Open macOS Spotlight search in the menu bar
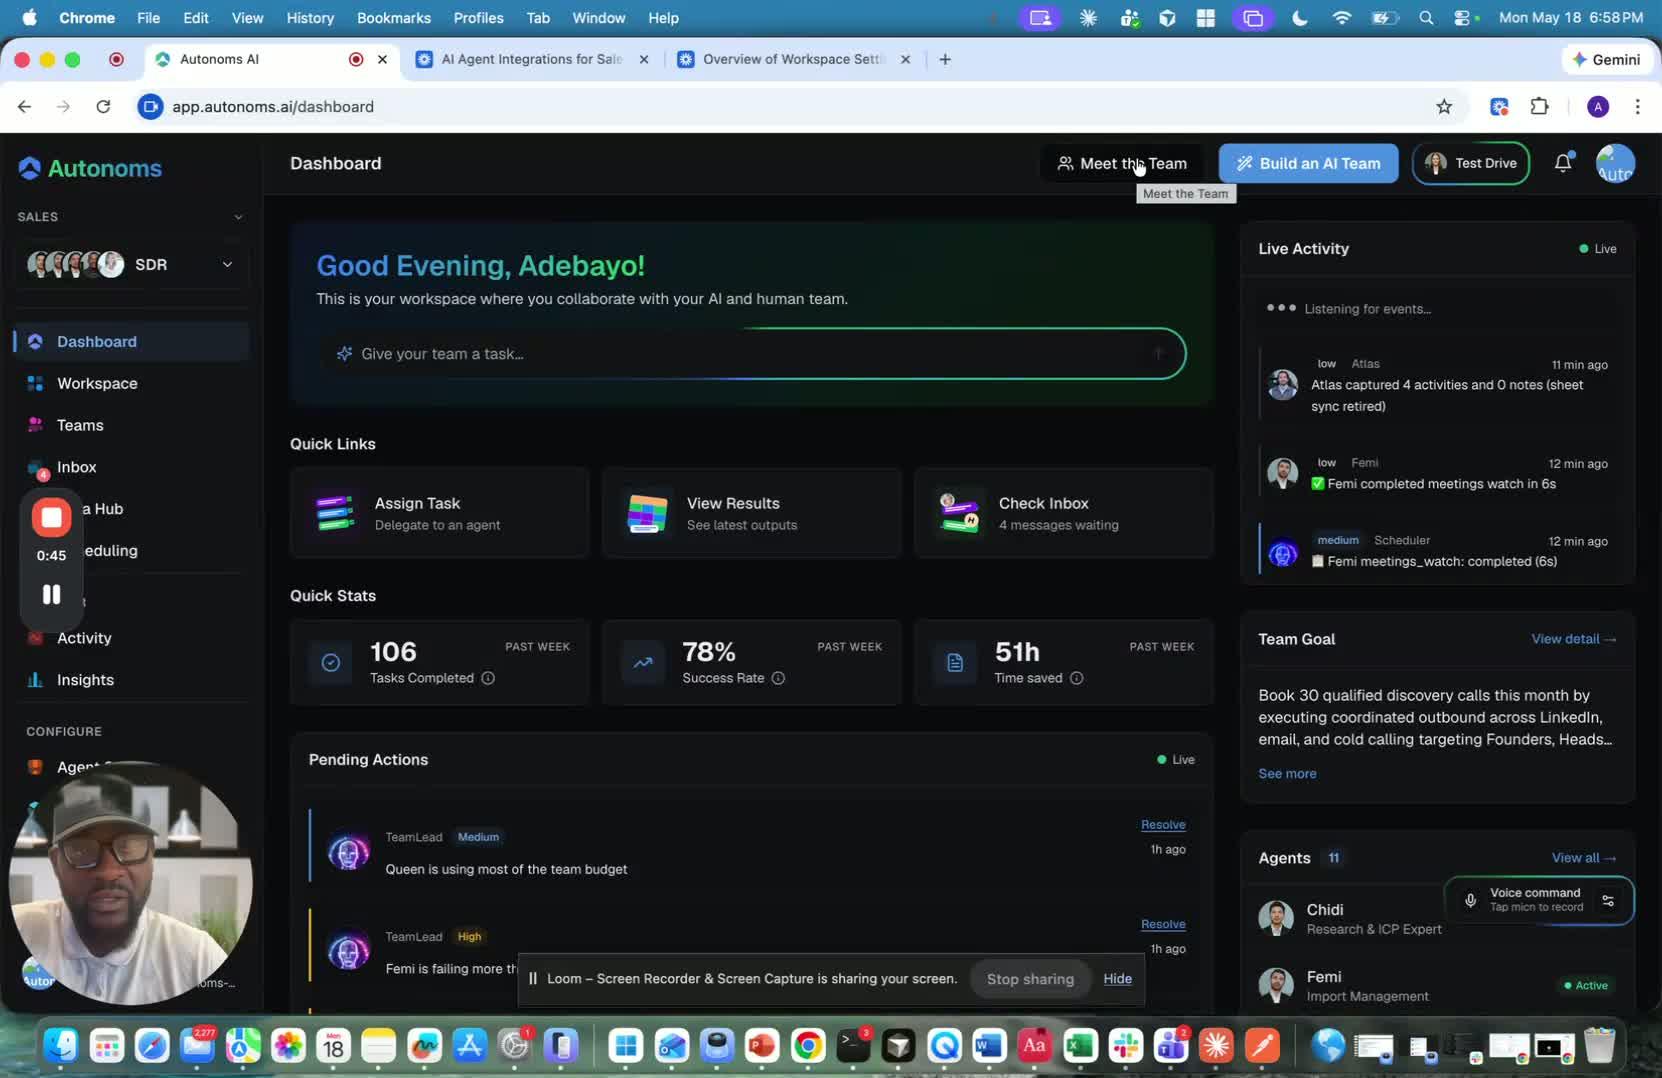The height and width of the screenshot is (1078, 1662). [1426, 18]
